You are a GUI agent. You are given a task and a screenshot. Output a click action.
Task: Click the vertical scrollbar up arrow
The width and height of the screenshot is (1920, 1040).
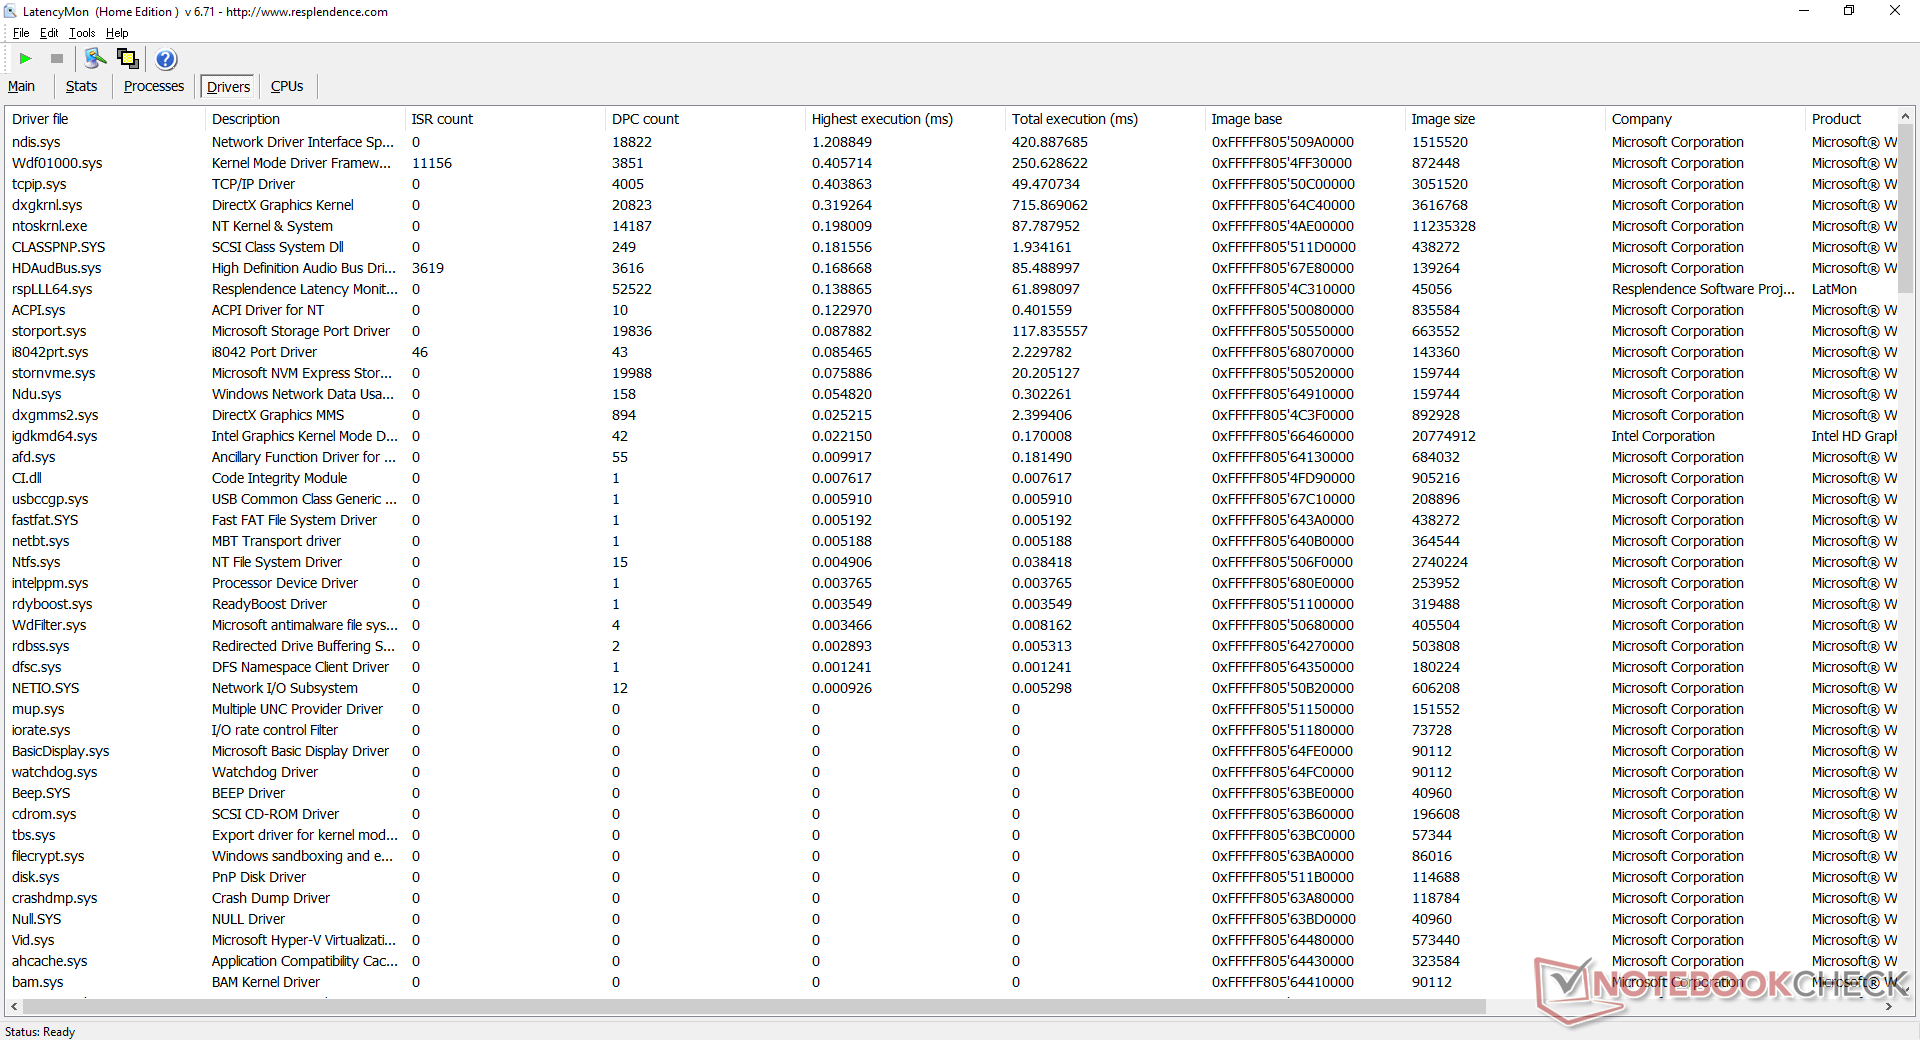click(x=1906, y=117)
